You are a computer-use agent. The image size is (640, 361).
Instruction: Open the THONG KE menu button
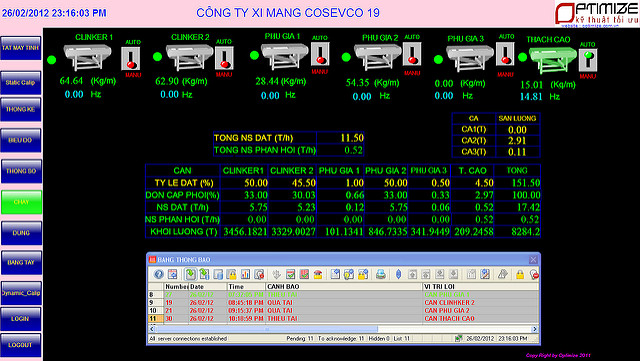21,109
